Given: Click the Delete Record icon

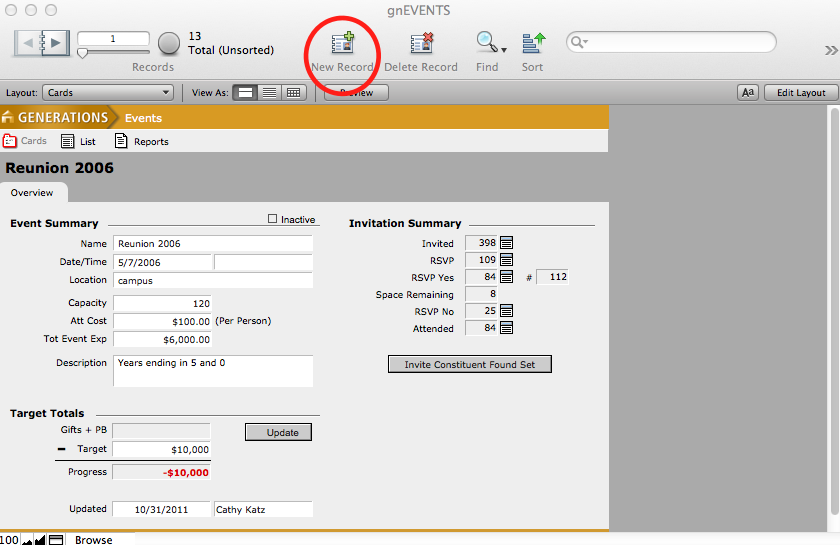Looking at the screenshot, I should pyautogui.click(x=421, y=43).
